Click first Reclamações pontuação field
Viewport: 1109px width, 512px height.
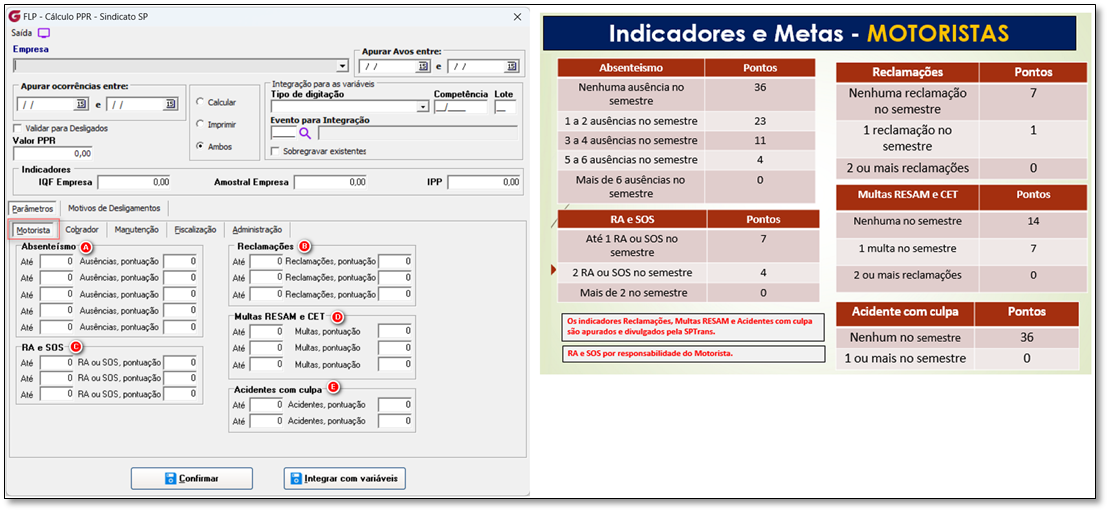point(395,261)
